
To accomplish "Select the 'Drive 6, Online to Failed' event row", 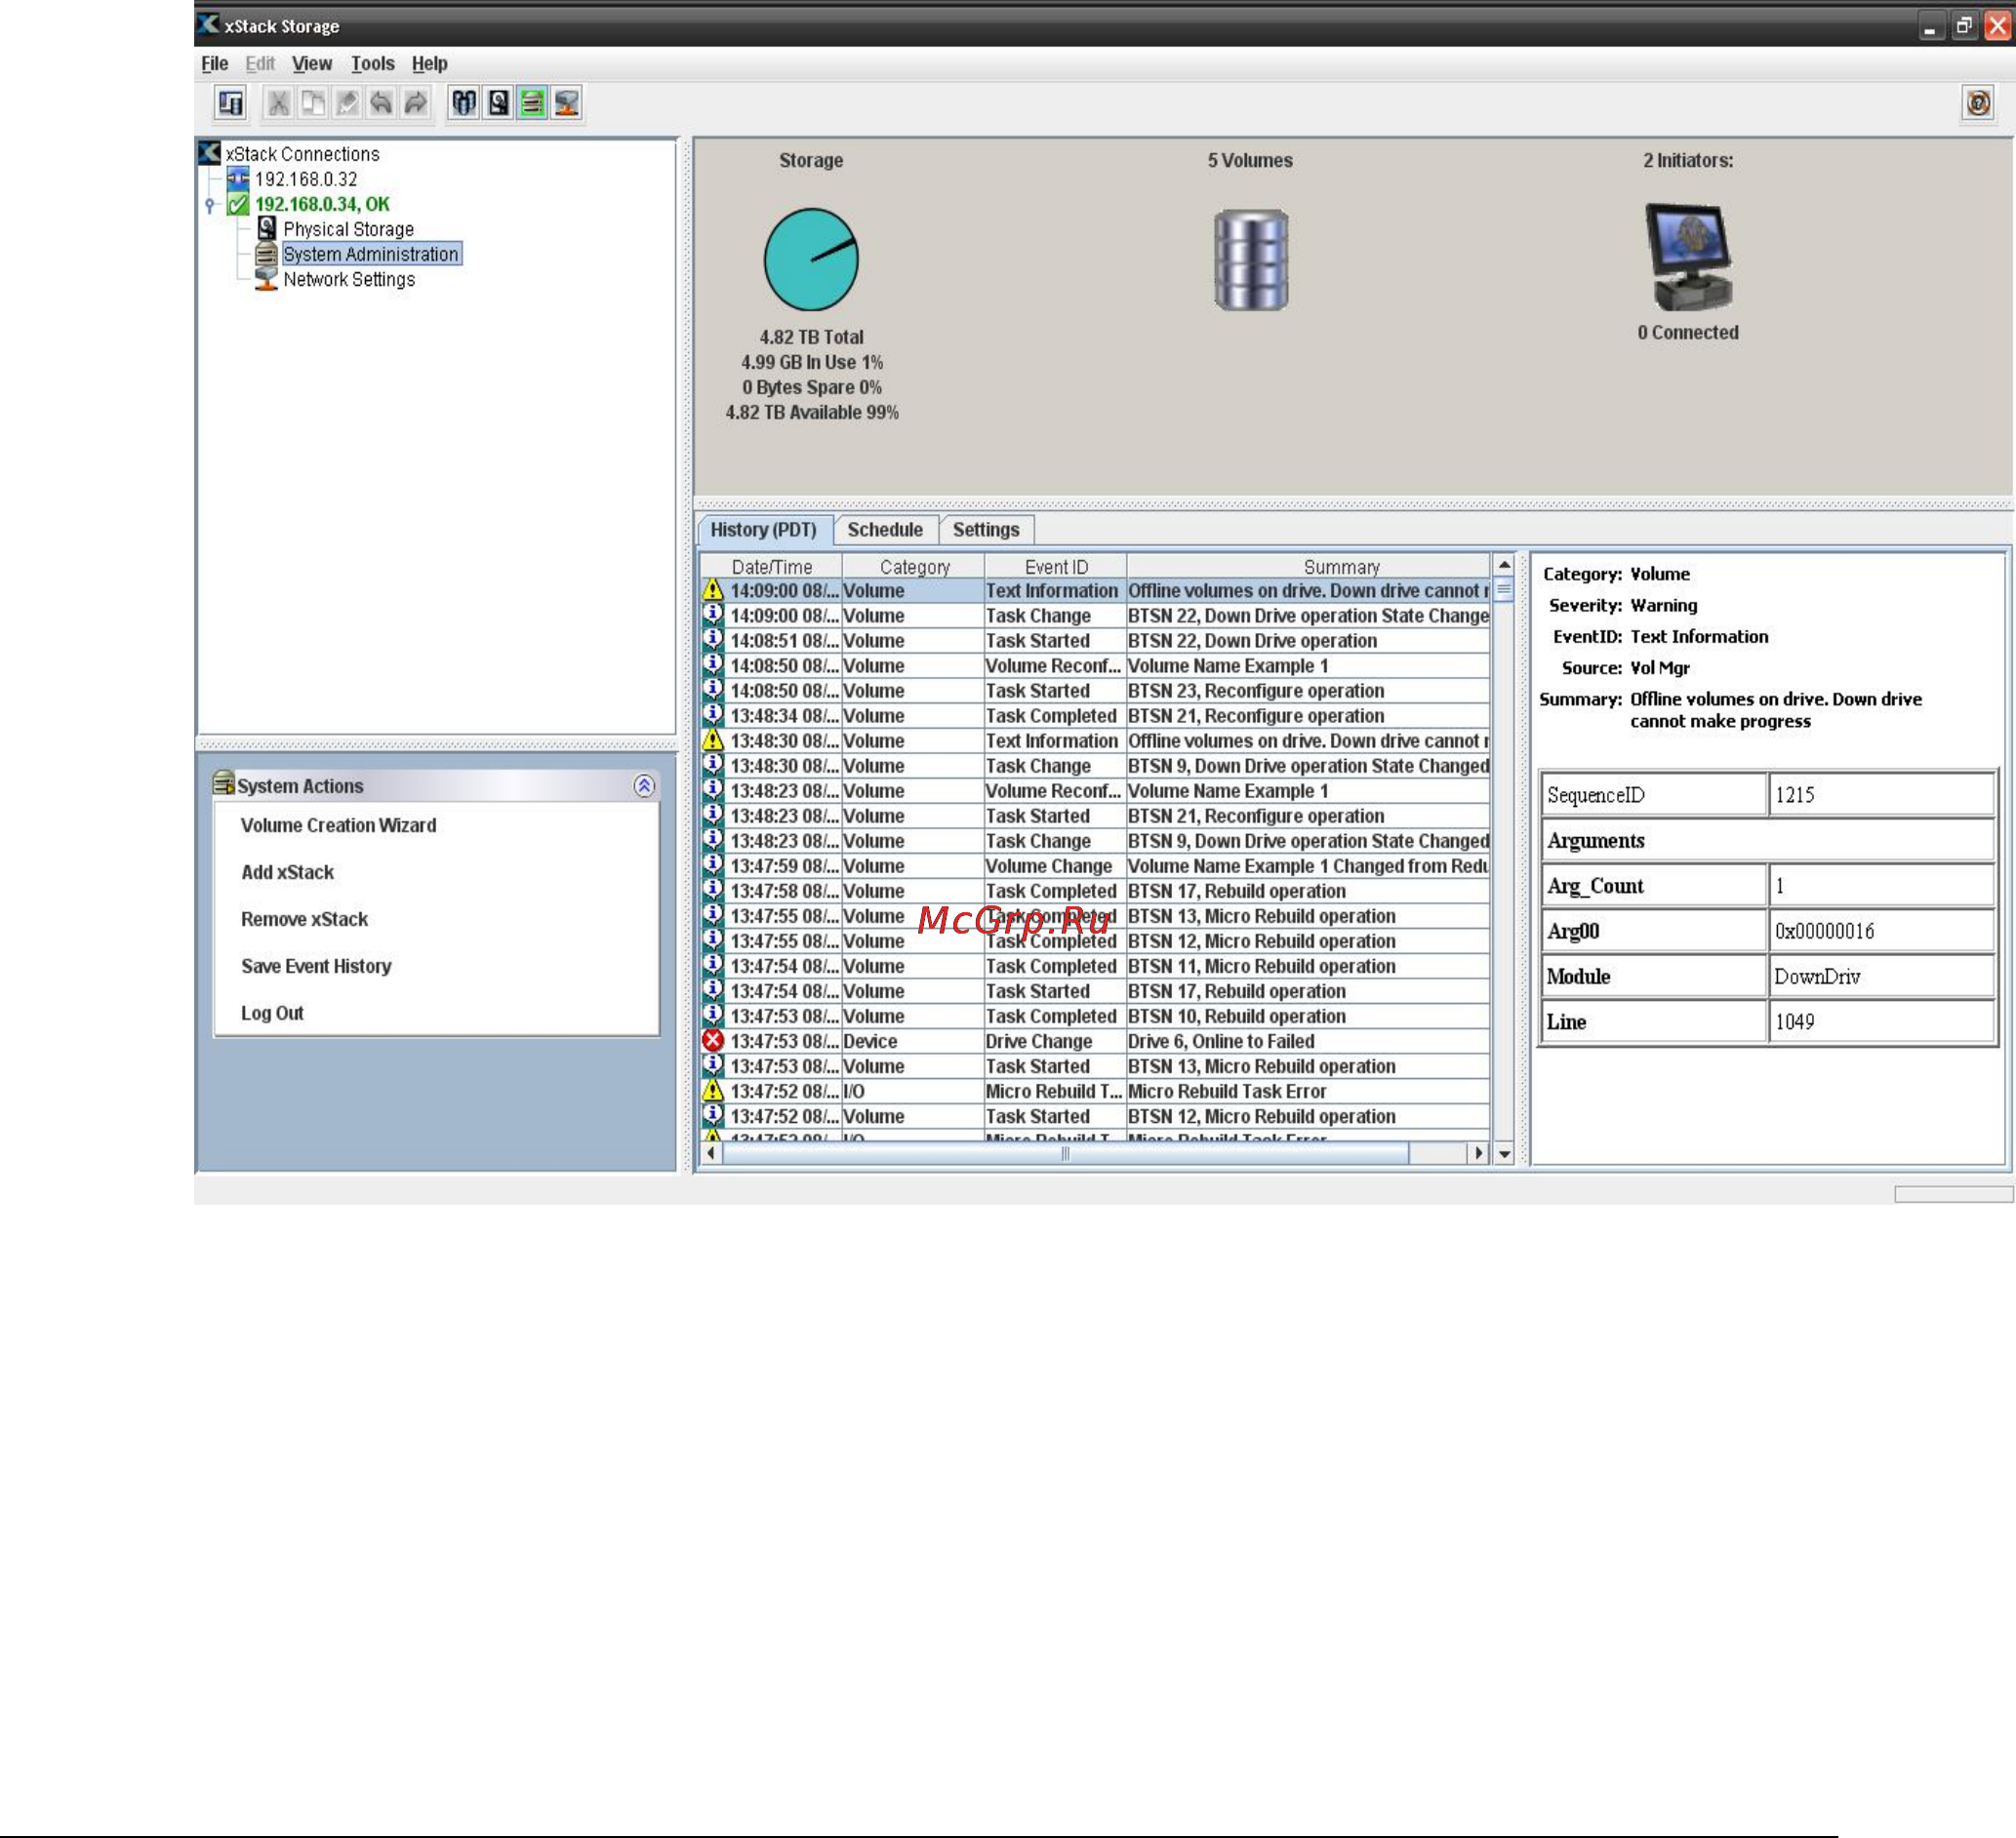I will click(x=1095, y=1041).
